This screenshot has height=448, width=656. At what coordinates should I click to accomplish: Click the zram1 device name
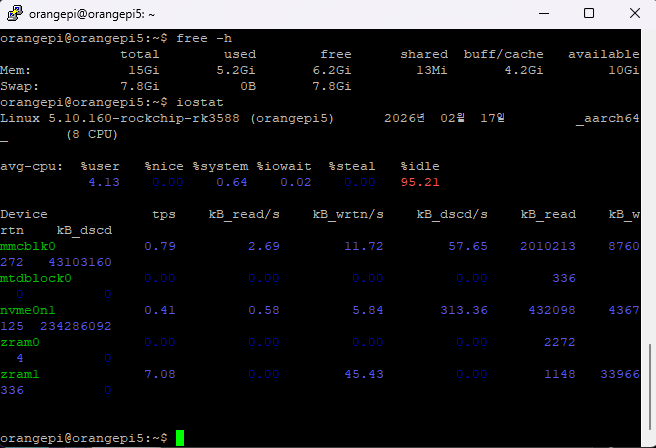[x=20, y=373]
